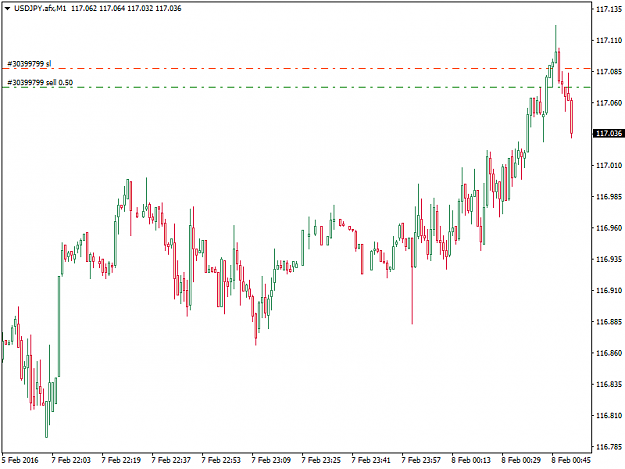This screenshot has width=625, height=469.
Task: Click the 116.960 price scale label
Action: (609, 228)
